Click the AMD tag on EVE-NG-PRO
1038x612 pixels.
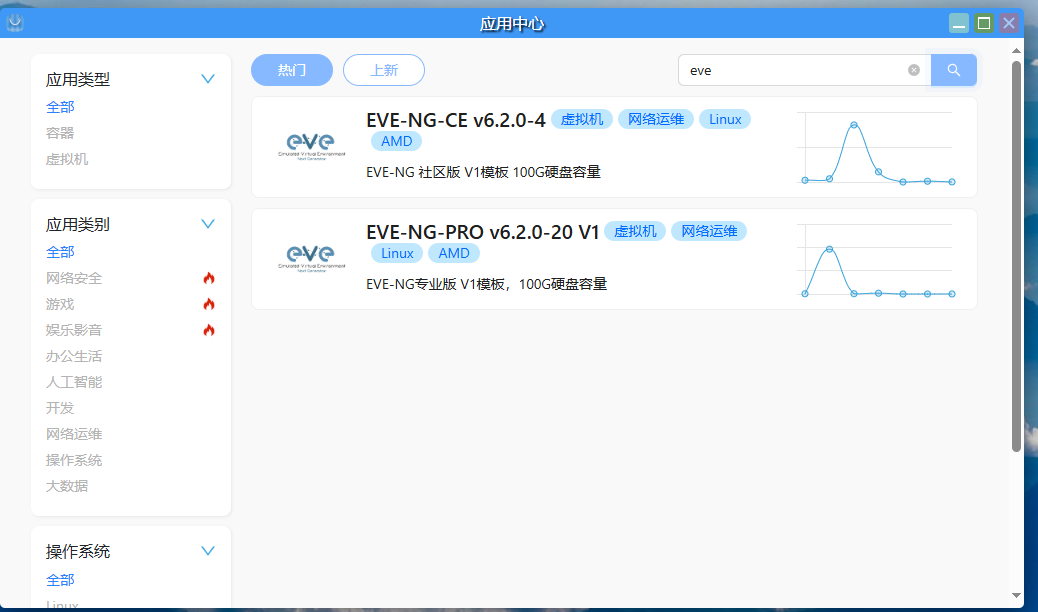453,253
